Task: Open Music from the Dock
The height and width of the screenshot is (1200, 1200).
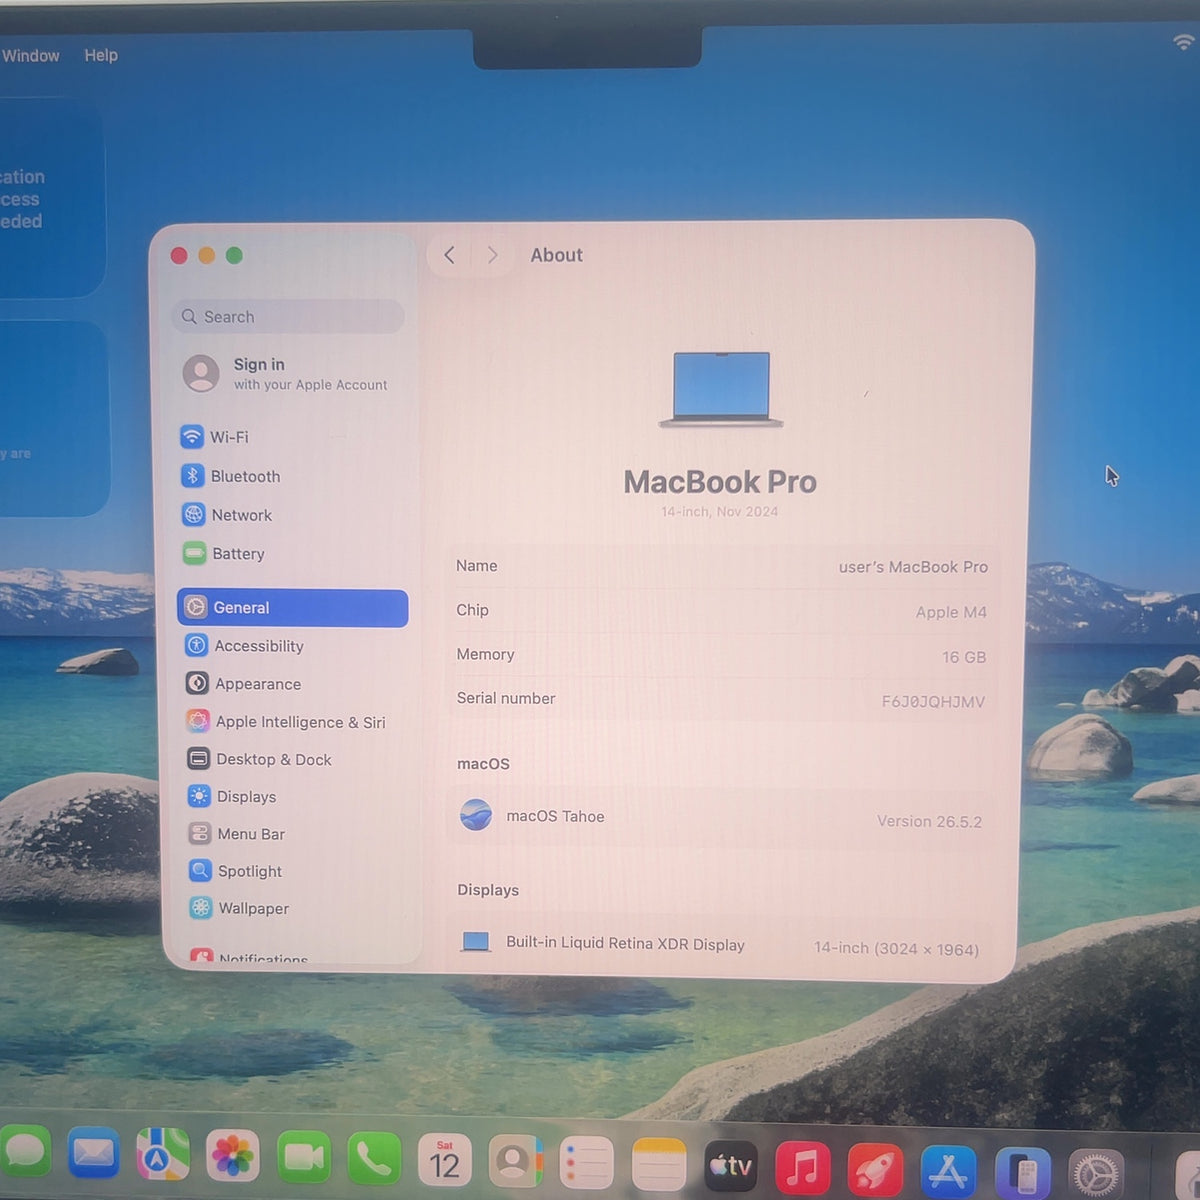Action: (x=803, y=1168)
